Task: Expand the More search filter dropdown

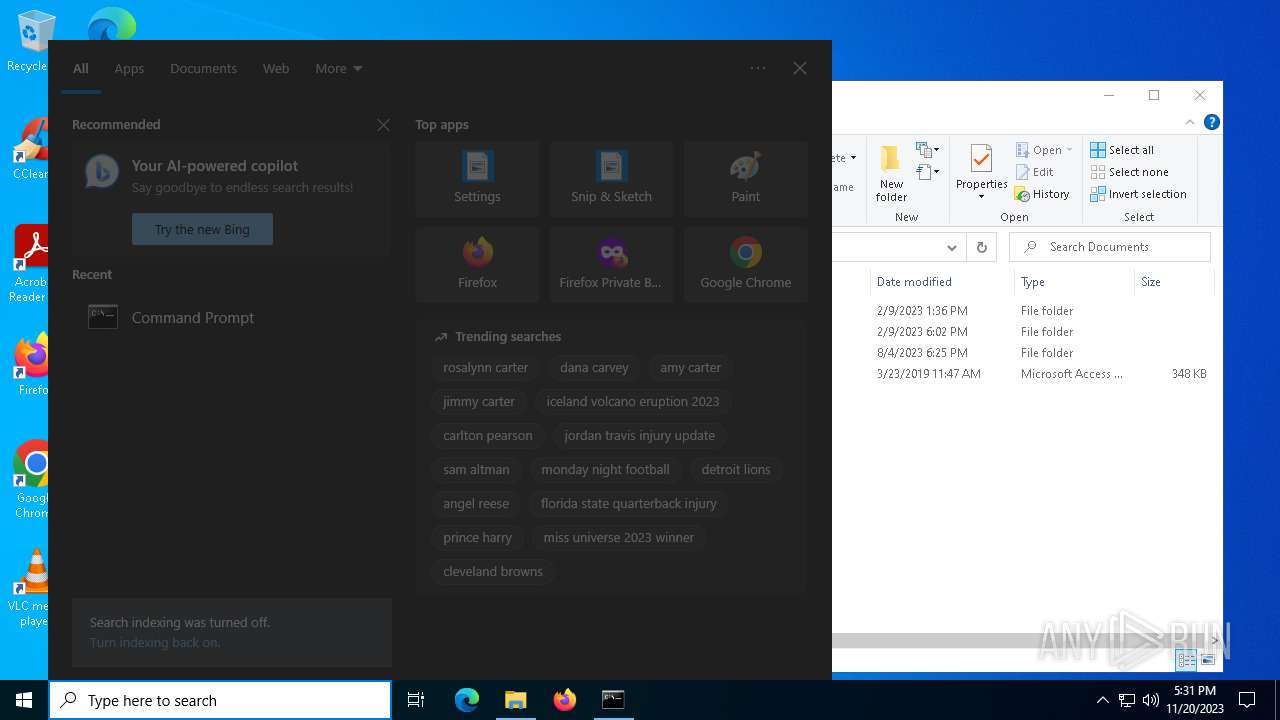Action: tap(338, 68)
